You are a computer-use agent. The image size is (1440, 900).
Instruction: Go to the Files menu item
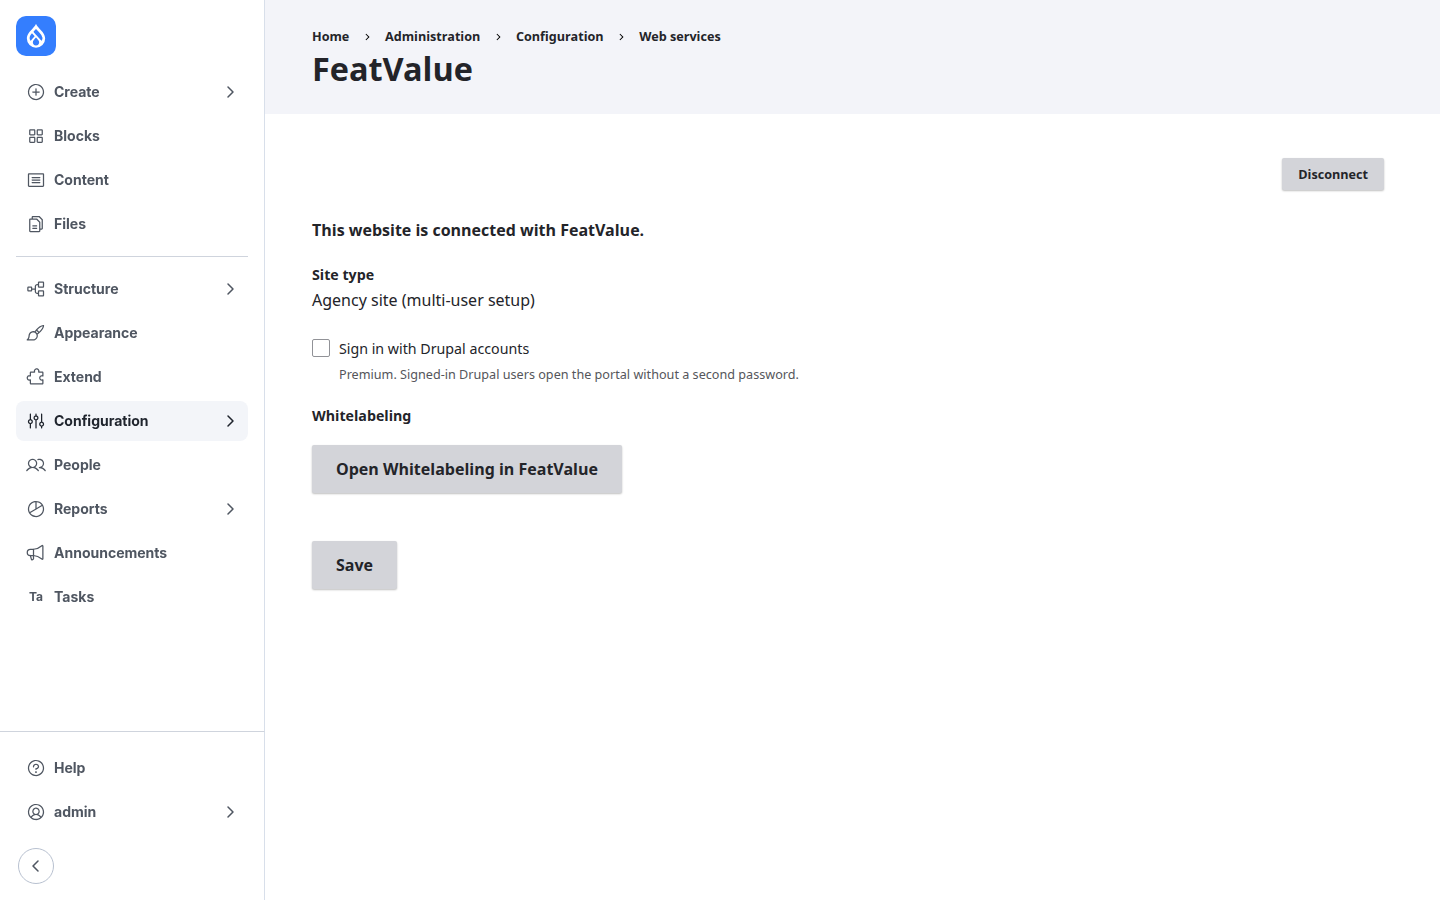pyautogui.click(x=132, y=224)
